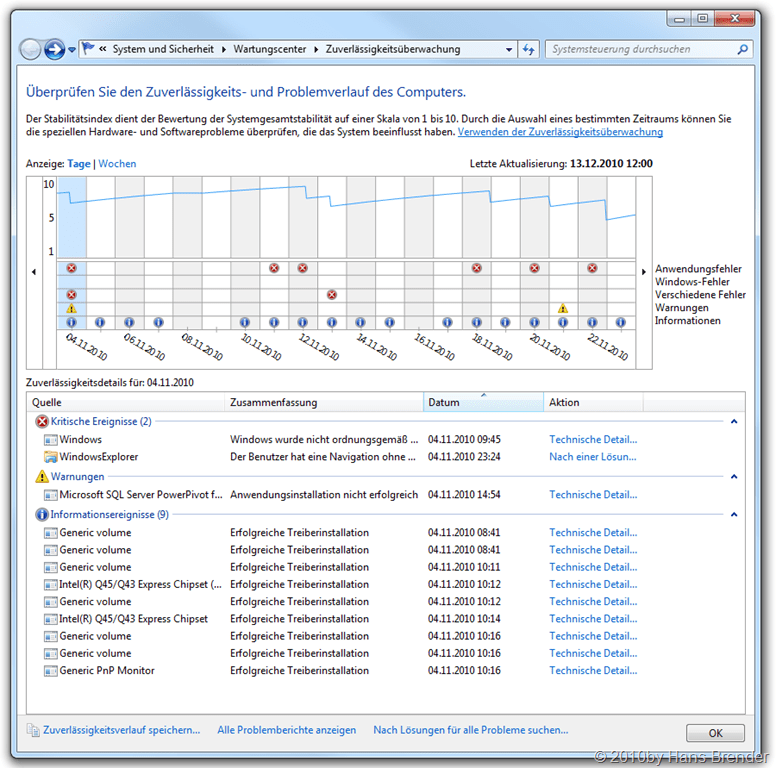This screenshot has height=768, width=776.
Task: Click the OK button
Action: tap(715, 733)
